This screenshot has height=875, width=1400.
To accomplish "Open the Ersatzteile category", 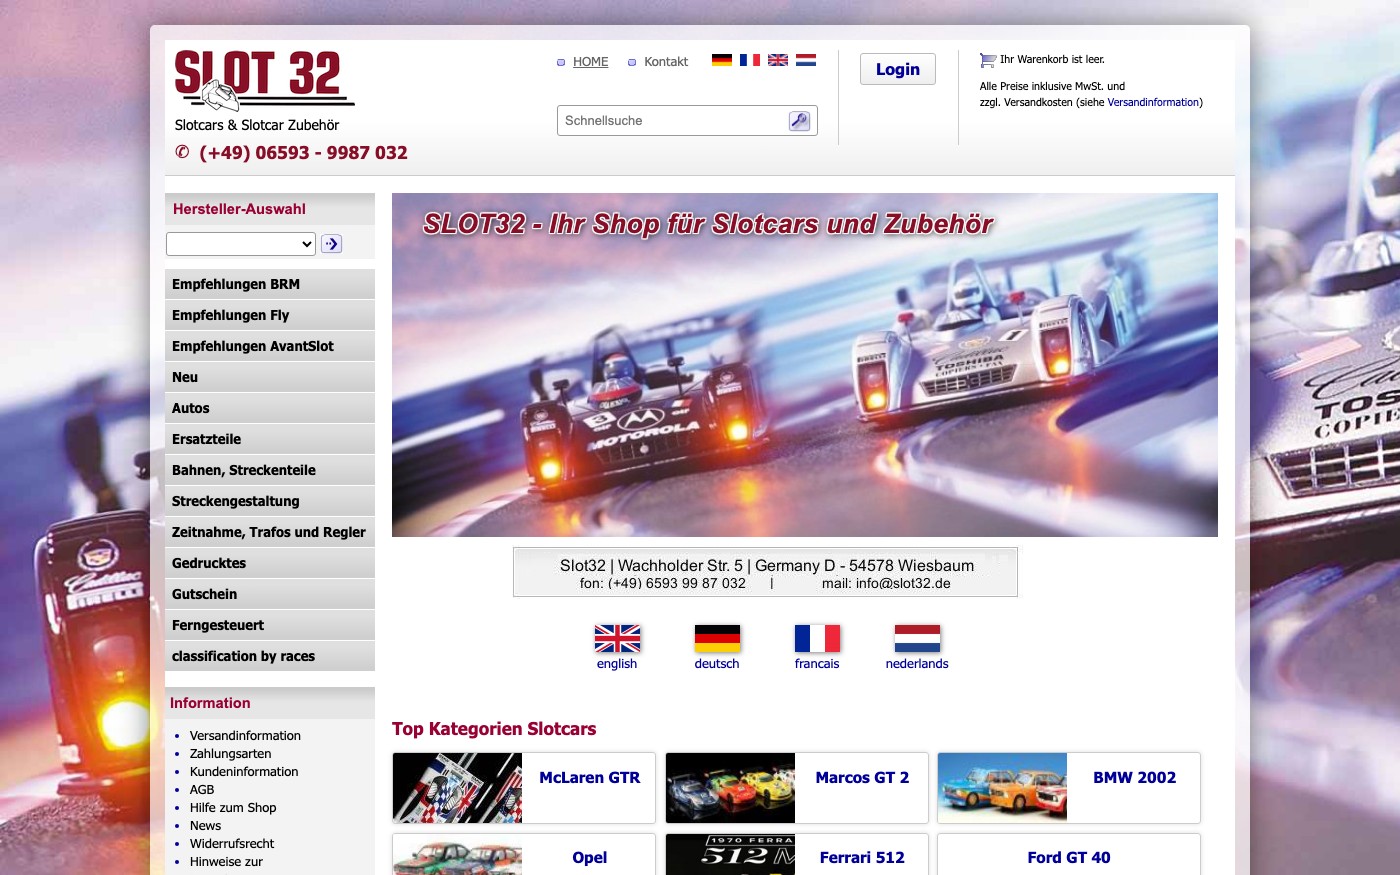I will pyautogui.click(x=270, y=439).
